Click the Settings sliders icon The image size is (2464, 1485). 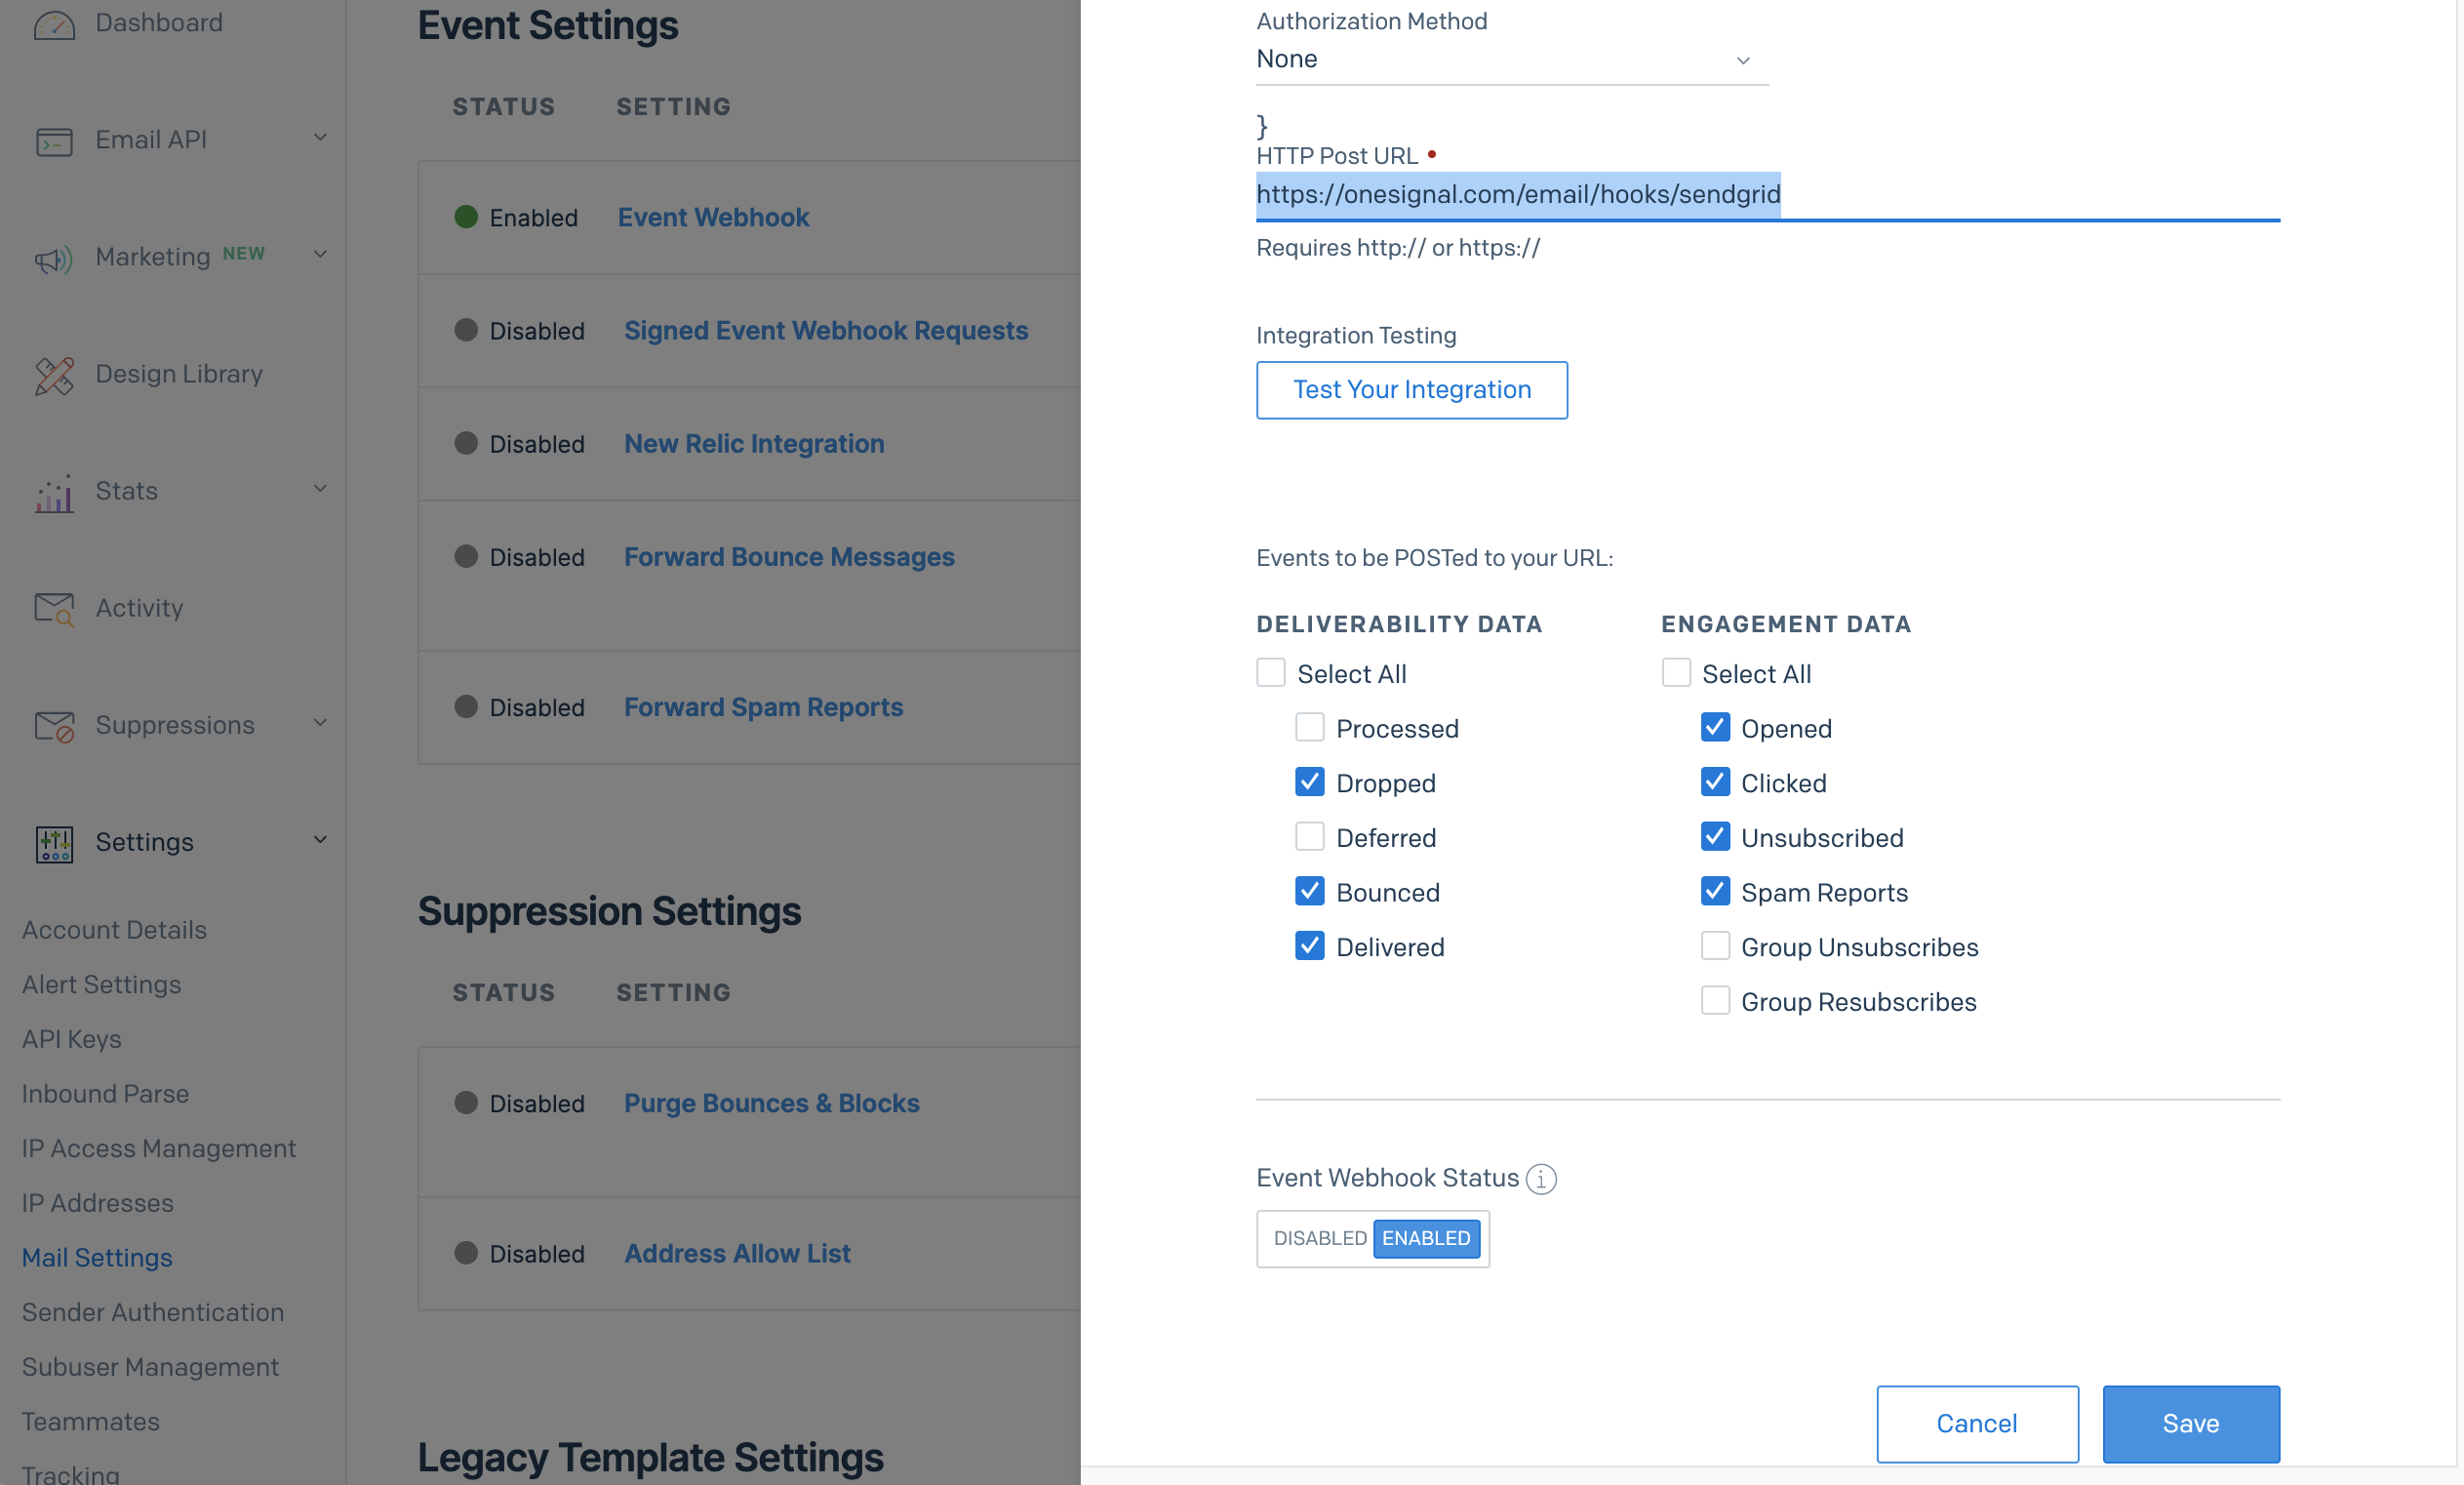tap(54, 844)
